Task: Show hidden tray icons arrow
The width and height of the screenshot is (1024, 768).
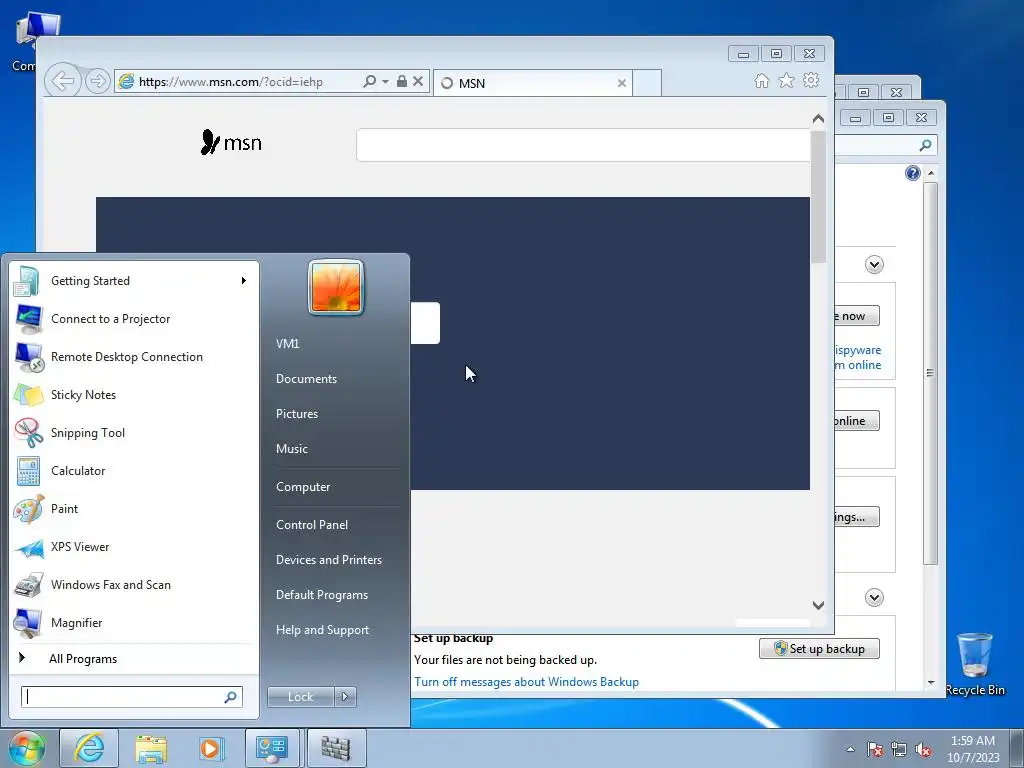Action: 850,749
